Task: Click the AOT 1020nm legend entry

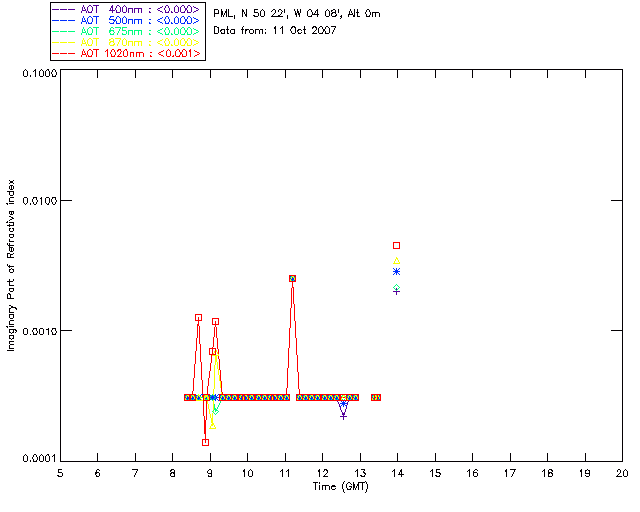Action: coord(127,53)
